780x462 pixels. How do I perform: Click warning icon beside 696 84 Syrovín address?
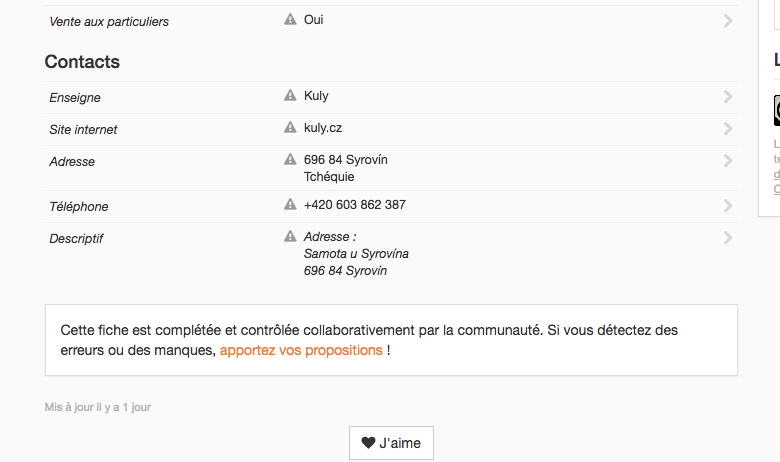click(x=290, y=159)
